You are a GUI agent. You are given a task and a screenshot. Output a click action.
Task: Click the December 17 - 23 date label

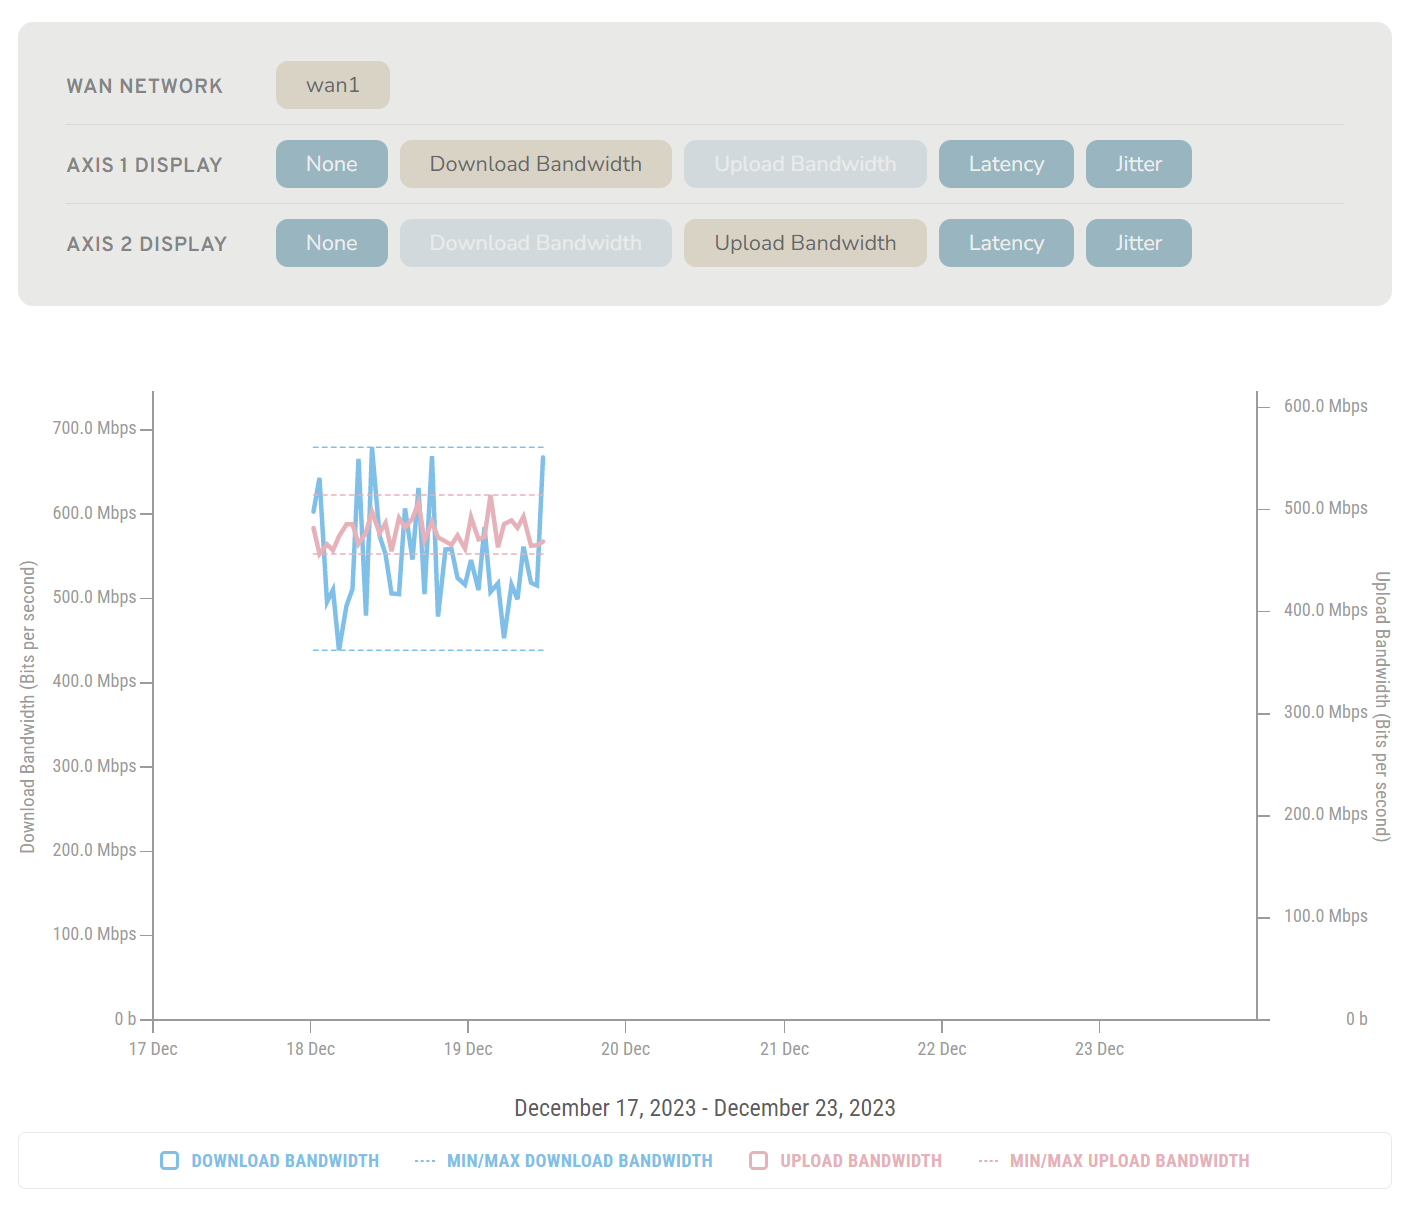(704, 1108)
